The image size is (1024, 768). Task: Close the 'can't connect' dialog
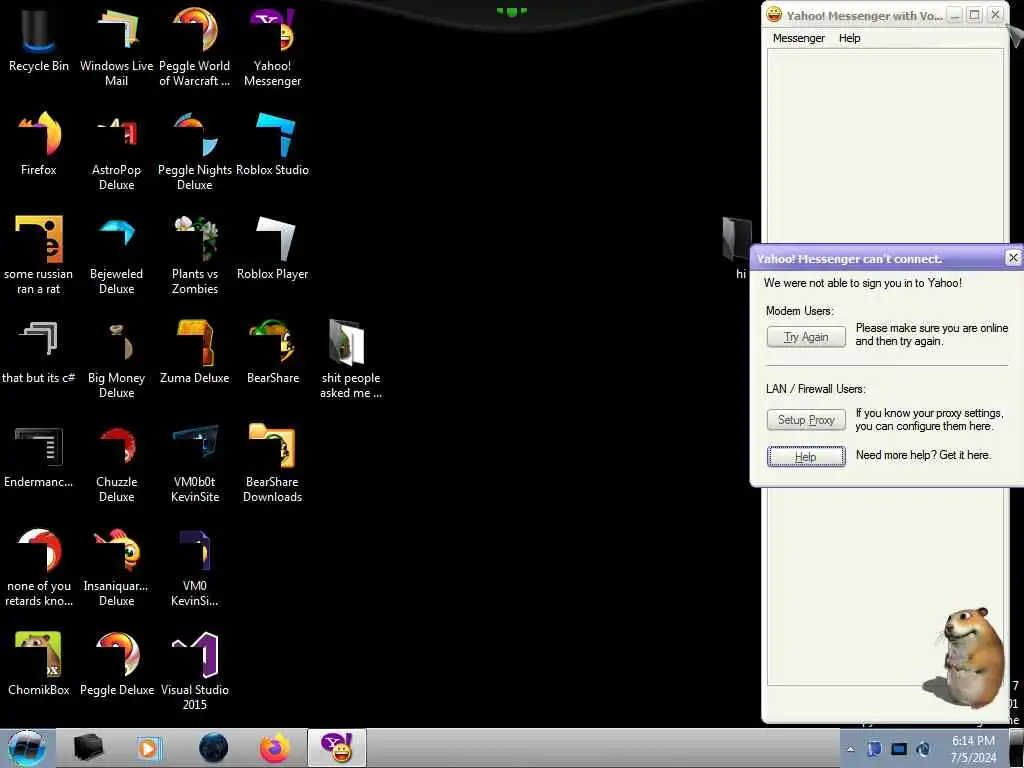click(x=1013, y=258)
